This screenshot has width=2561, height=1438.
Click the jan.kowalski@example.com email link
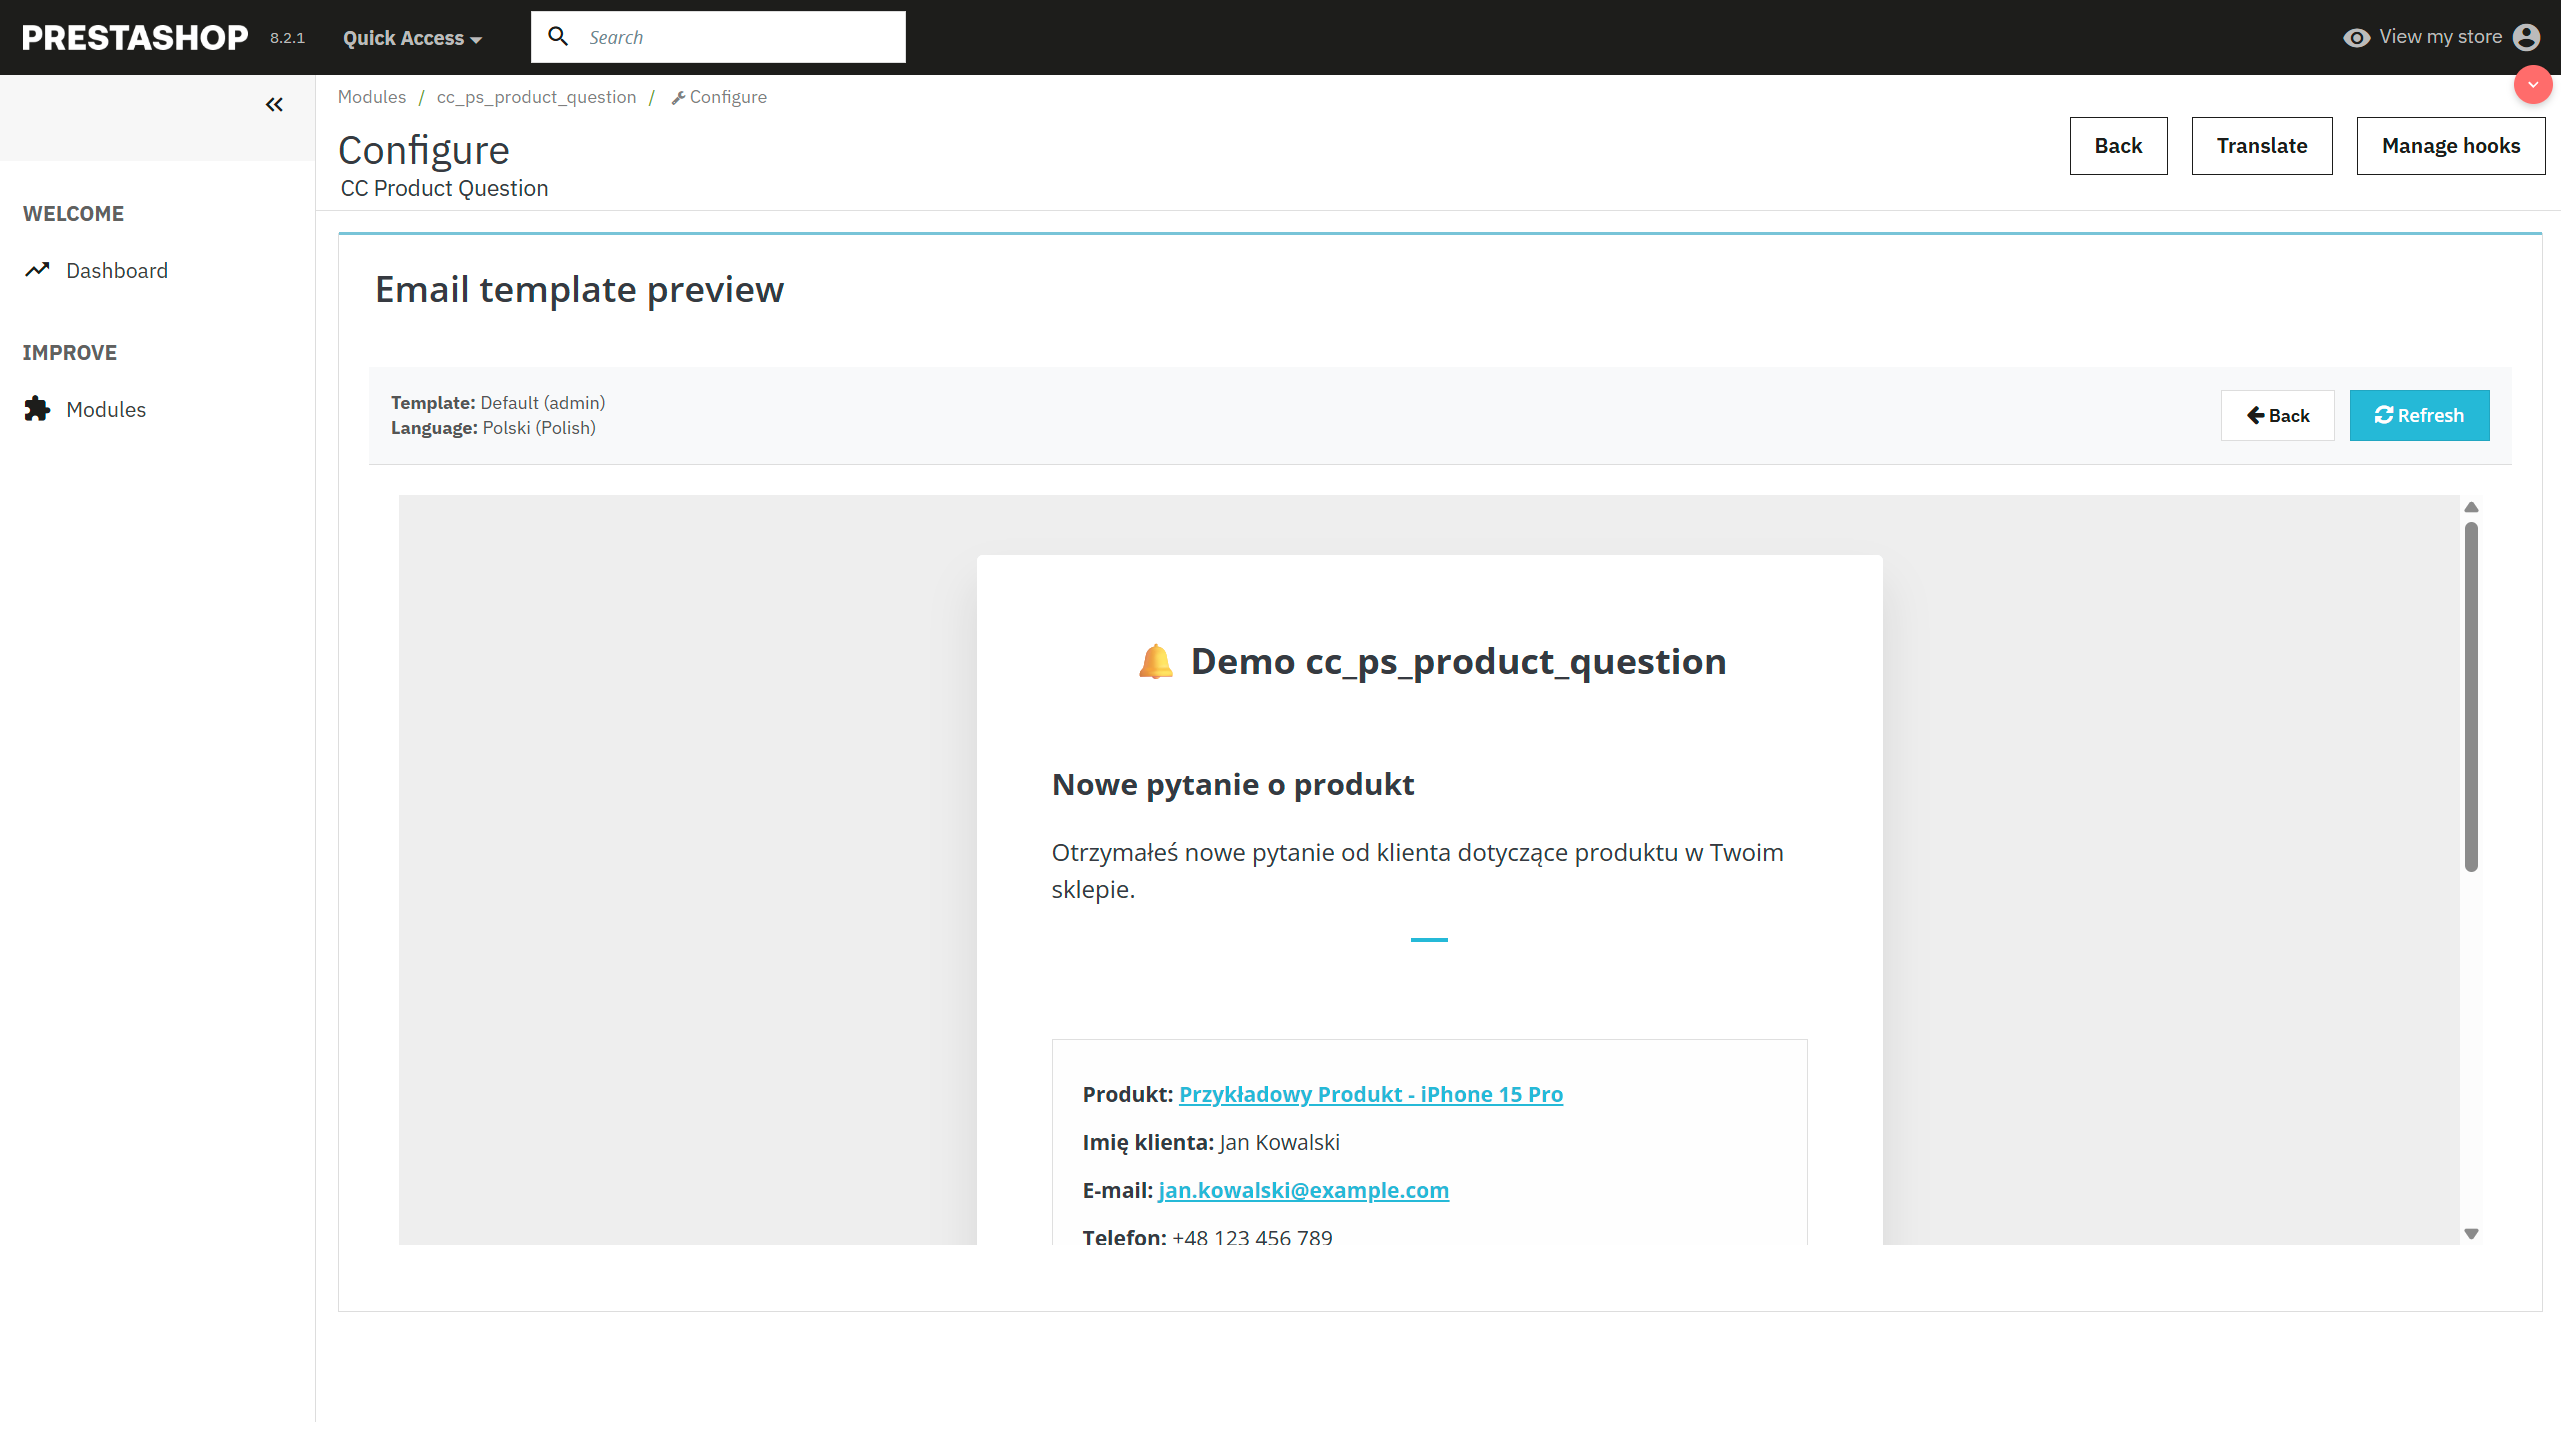pos(1303,1190)
